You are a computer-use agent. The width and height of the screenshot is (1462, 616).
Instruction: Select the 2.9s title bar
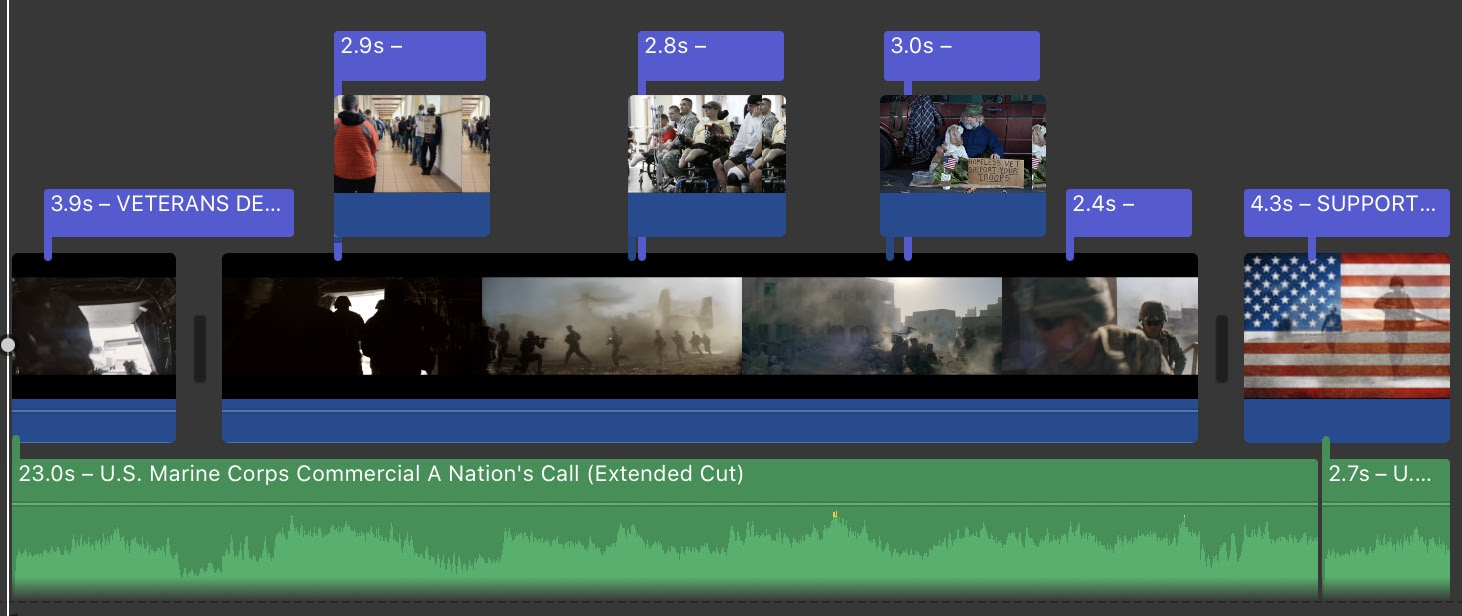click(x=410, y=56)
